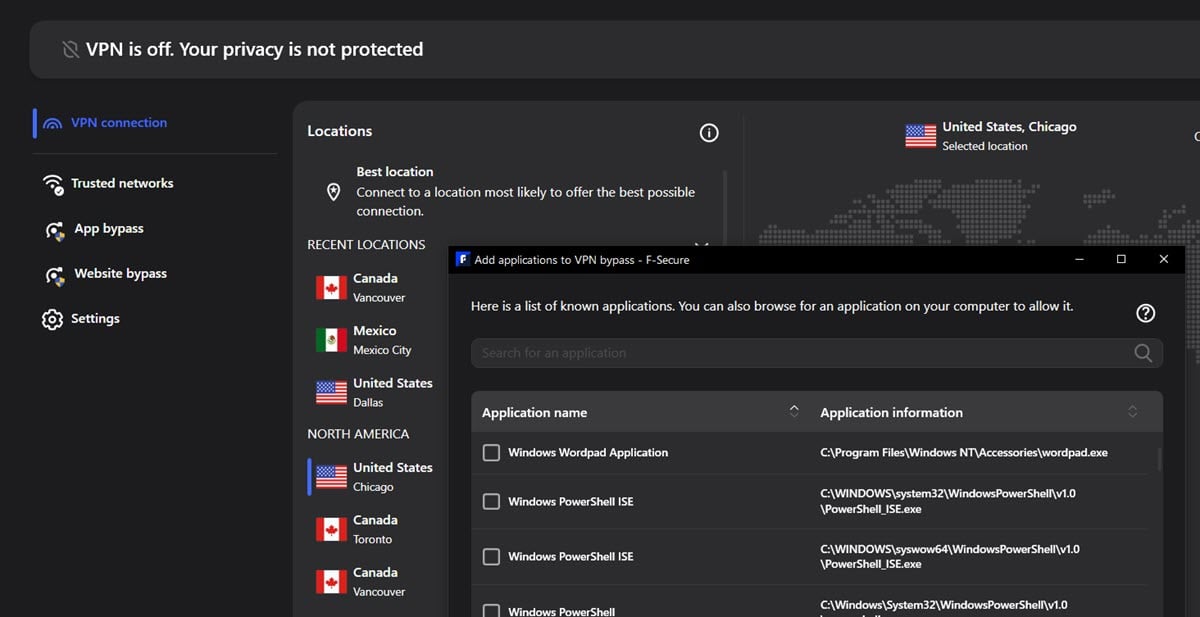Click the system32 PowerShell_ISE.exe path
This screenshot has height=617, width=1200.
pos(950,501)
